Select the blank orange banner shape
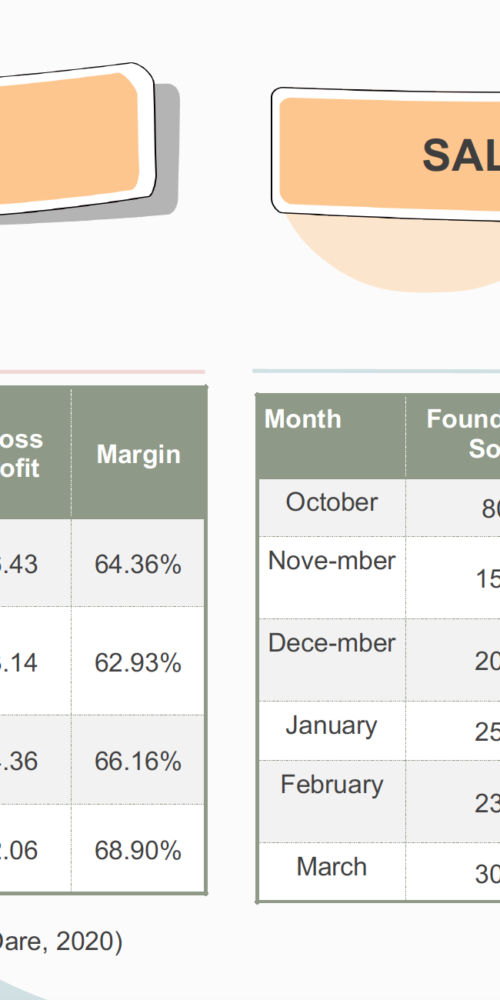 tap(77, 140)
